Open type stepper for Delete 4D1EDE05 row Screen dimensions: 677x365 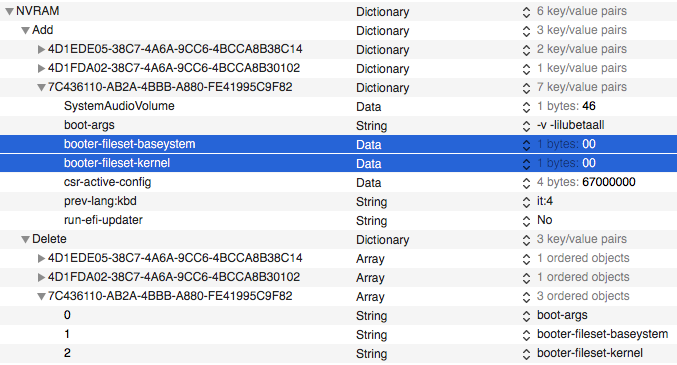click(526, 259)
